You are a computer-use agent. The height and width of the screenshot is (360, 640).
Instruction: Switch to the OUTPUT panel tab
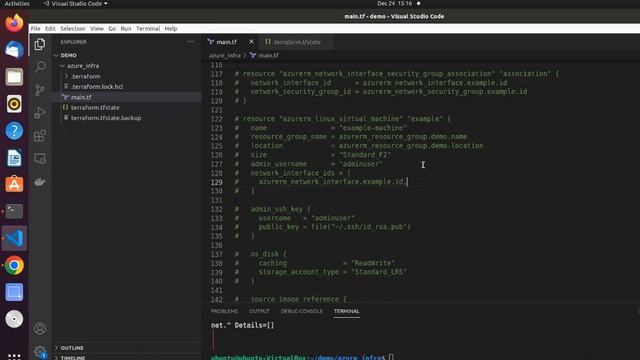point(259,311)
